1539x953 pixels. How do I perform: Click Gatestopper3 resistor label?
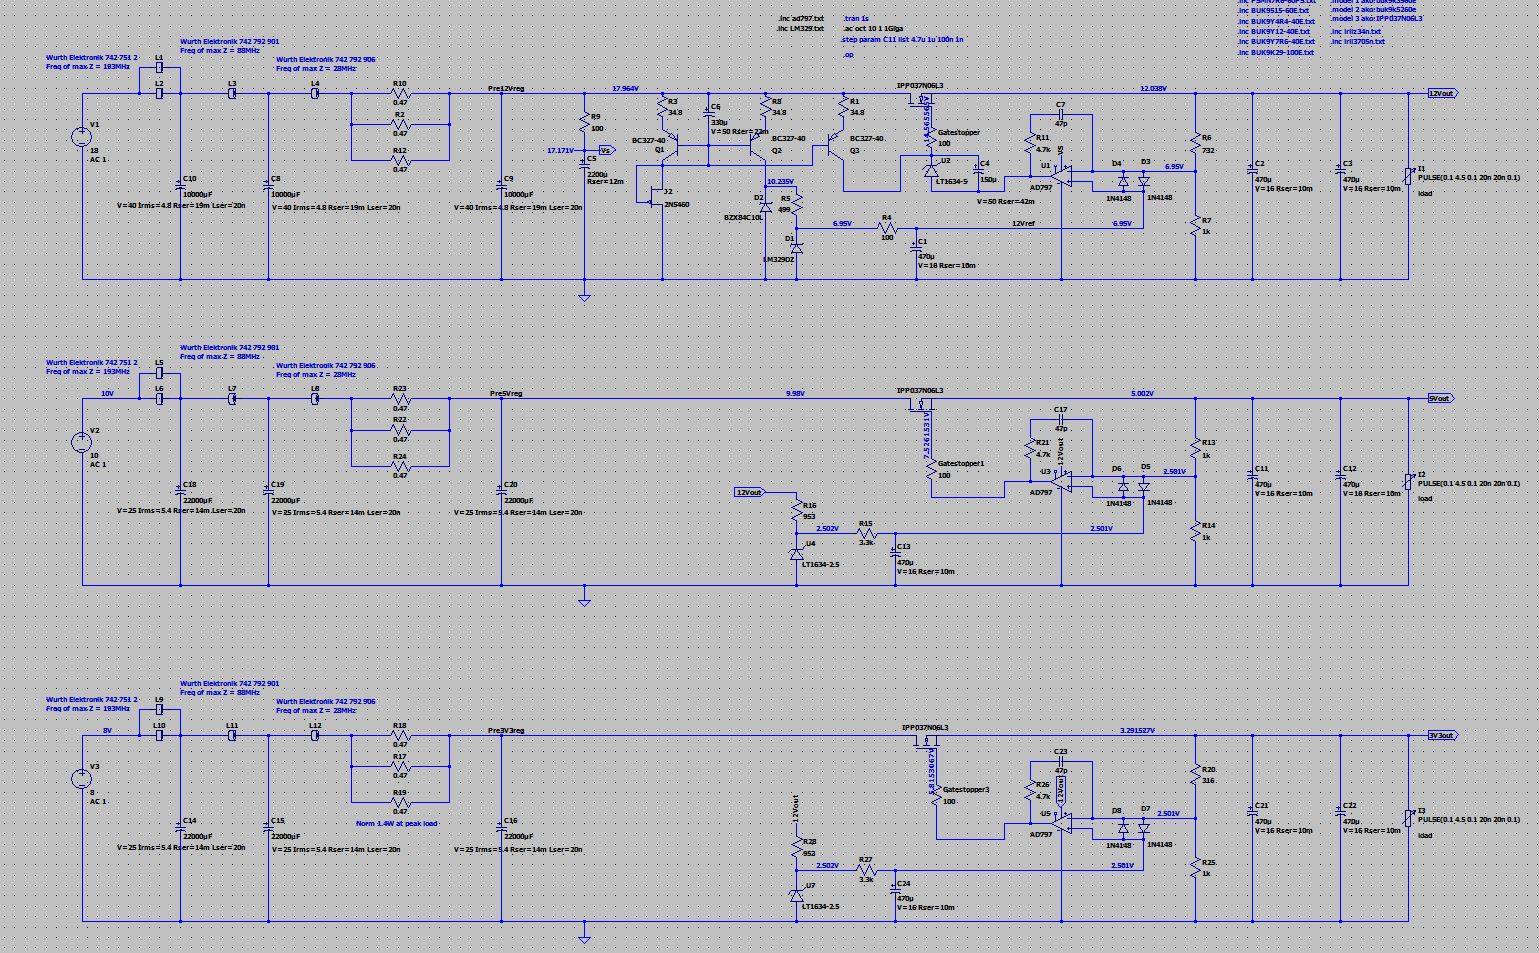966,789
